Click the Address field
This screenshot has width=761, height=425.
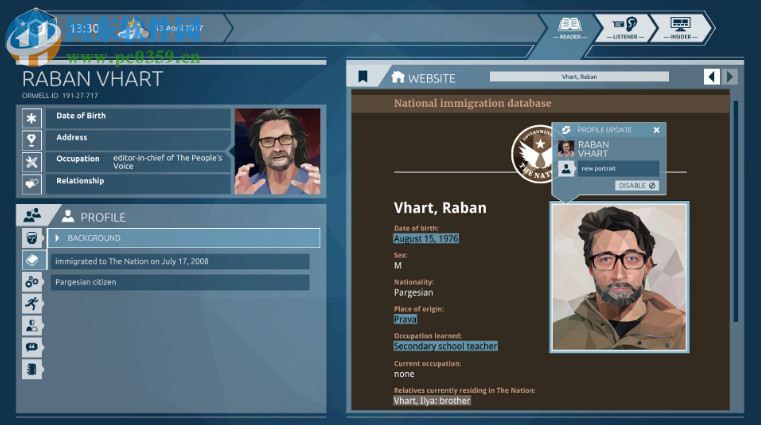coord(138,140)
